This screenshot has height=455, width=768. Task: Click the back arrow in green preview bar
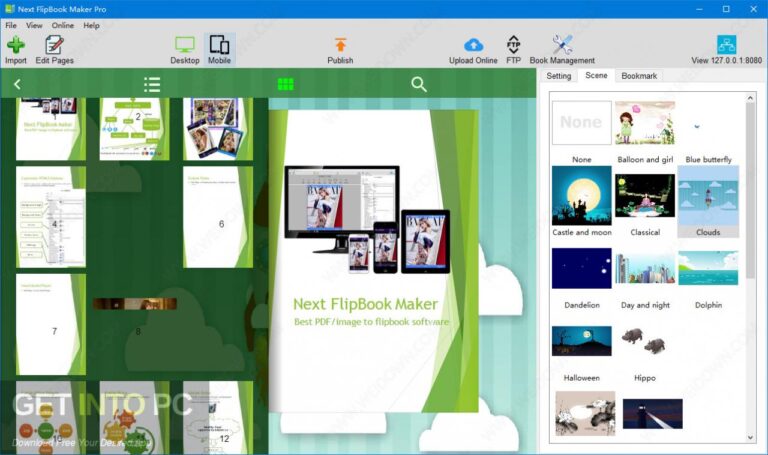pos(17,84)
